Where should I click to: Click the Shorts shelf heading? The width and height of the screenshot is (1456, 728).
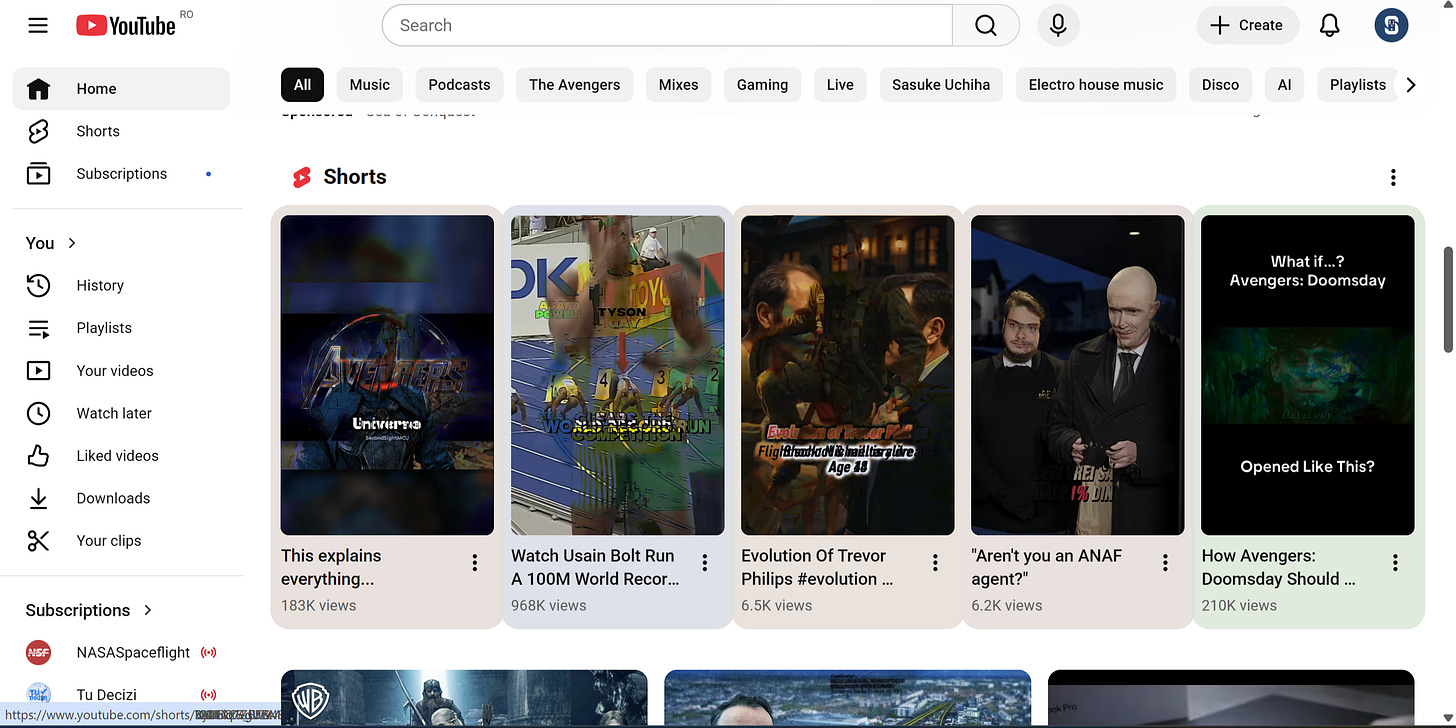pos(355,177)
